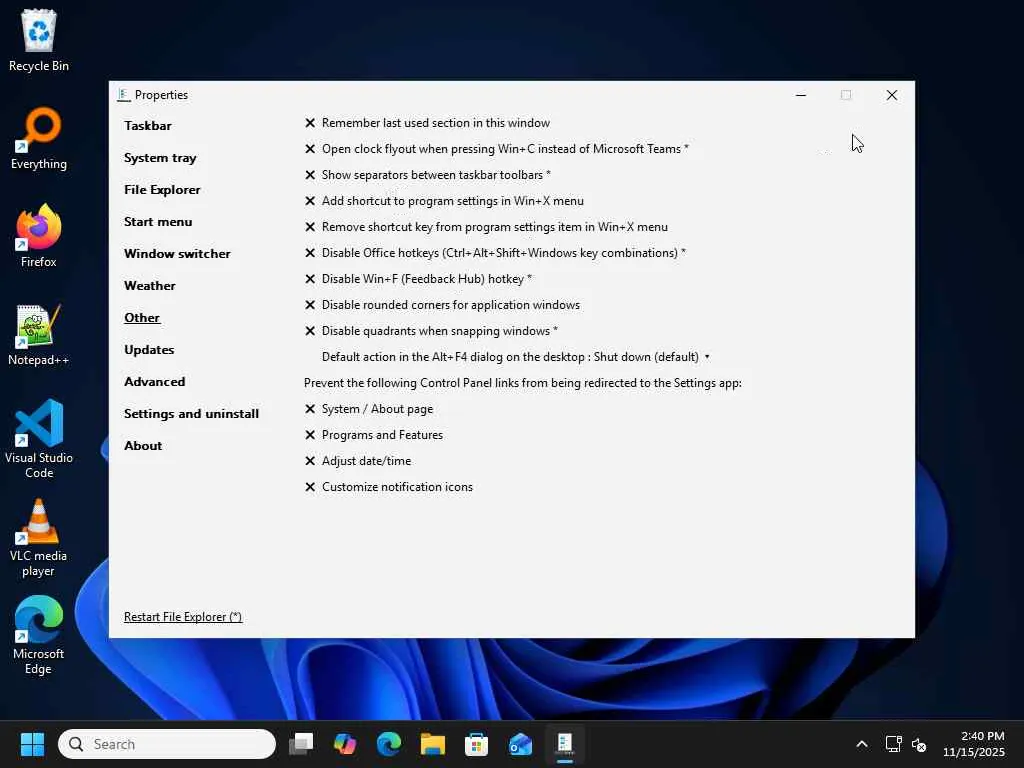Screen dimensions: 1024x768
Task: Select the Other section
Action: pyautogui.click(x=142, y=317)
